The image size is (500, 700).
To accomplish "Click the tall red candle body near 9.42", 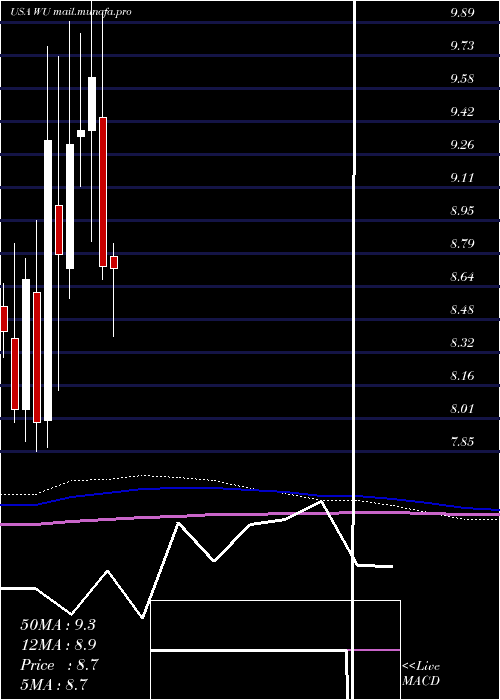I will point(103,192).
